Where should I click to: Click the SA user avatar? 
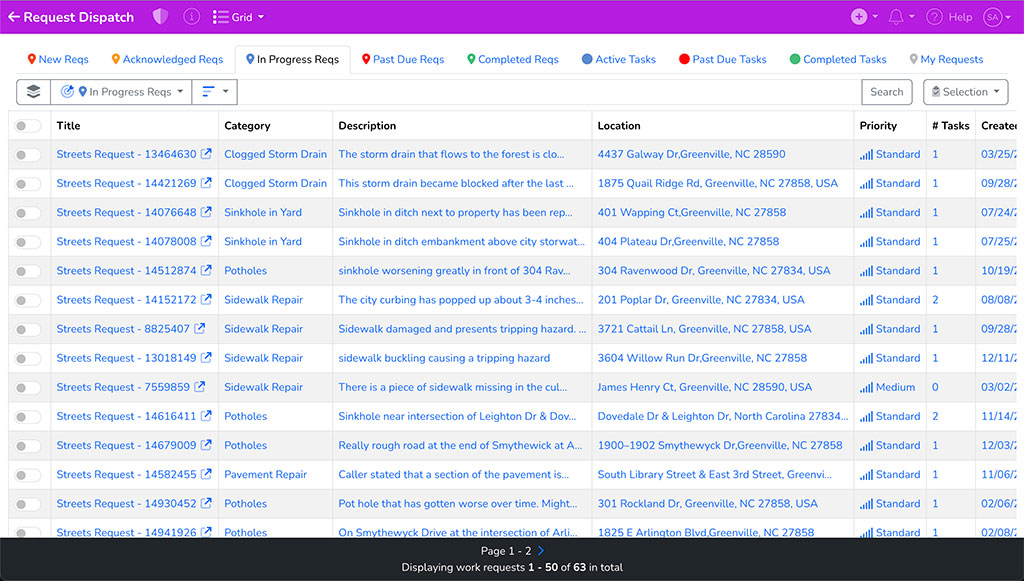click(x=992, y=17)
